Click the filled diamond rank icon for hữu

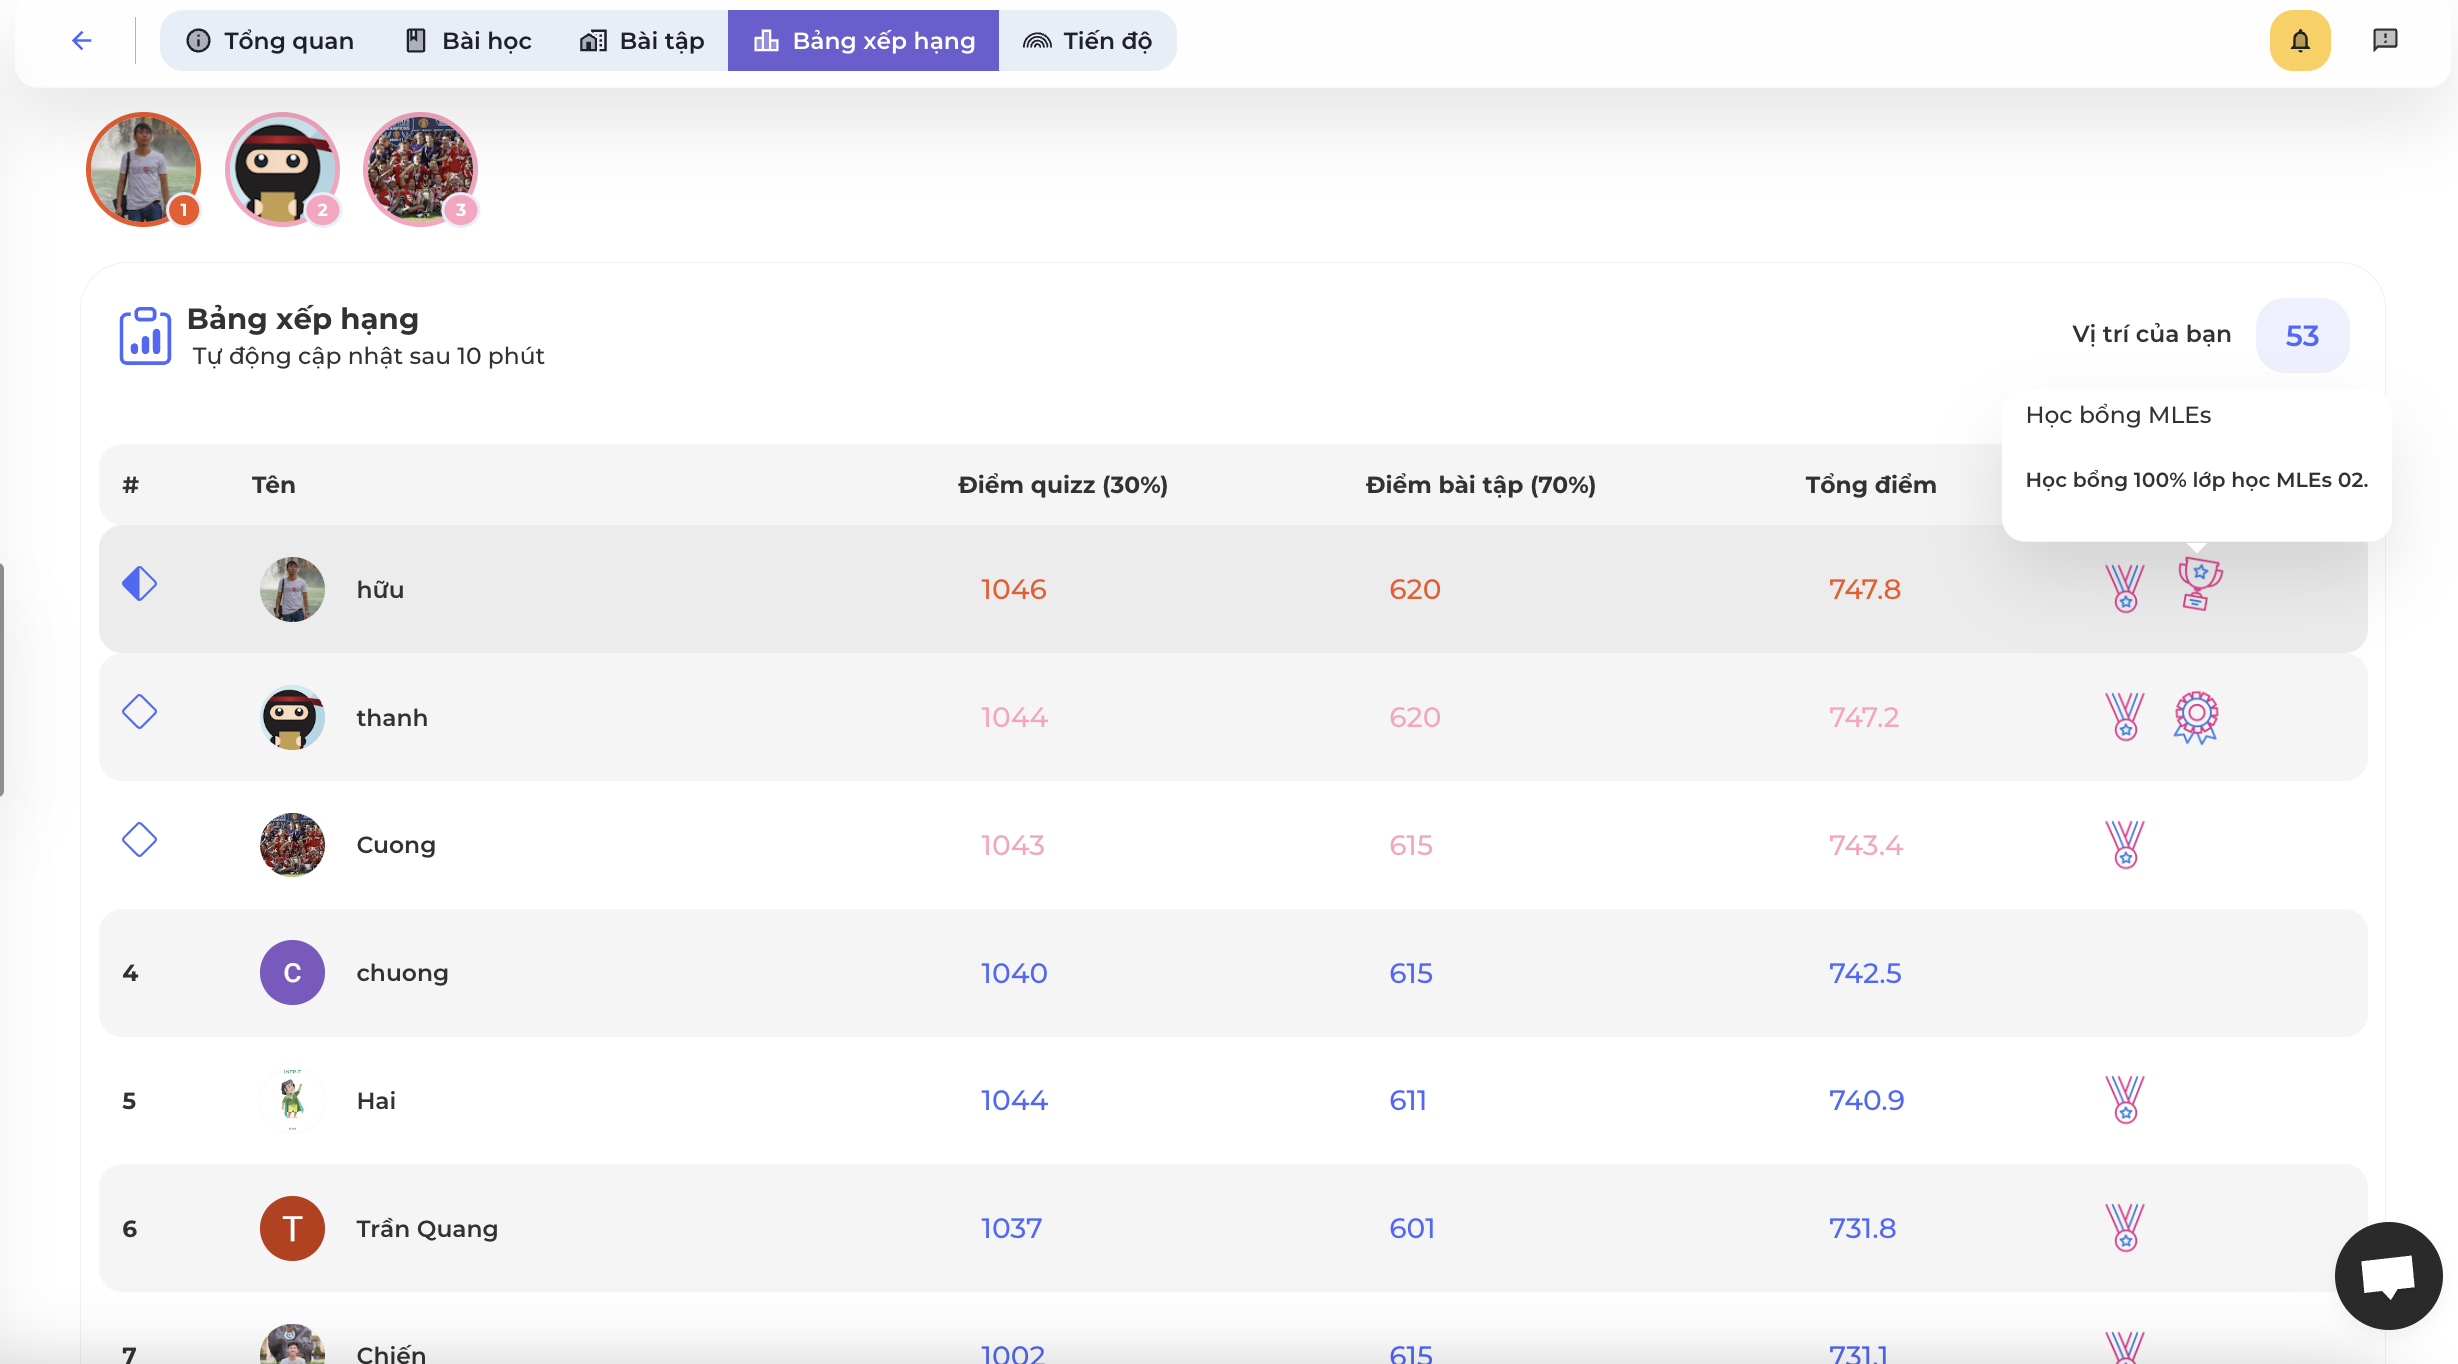click(139, 584)
